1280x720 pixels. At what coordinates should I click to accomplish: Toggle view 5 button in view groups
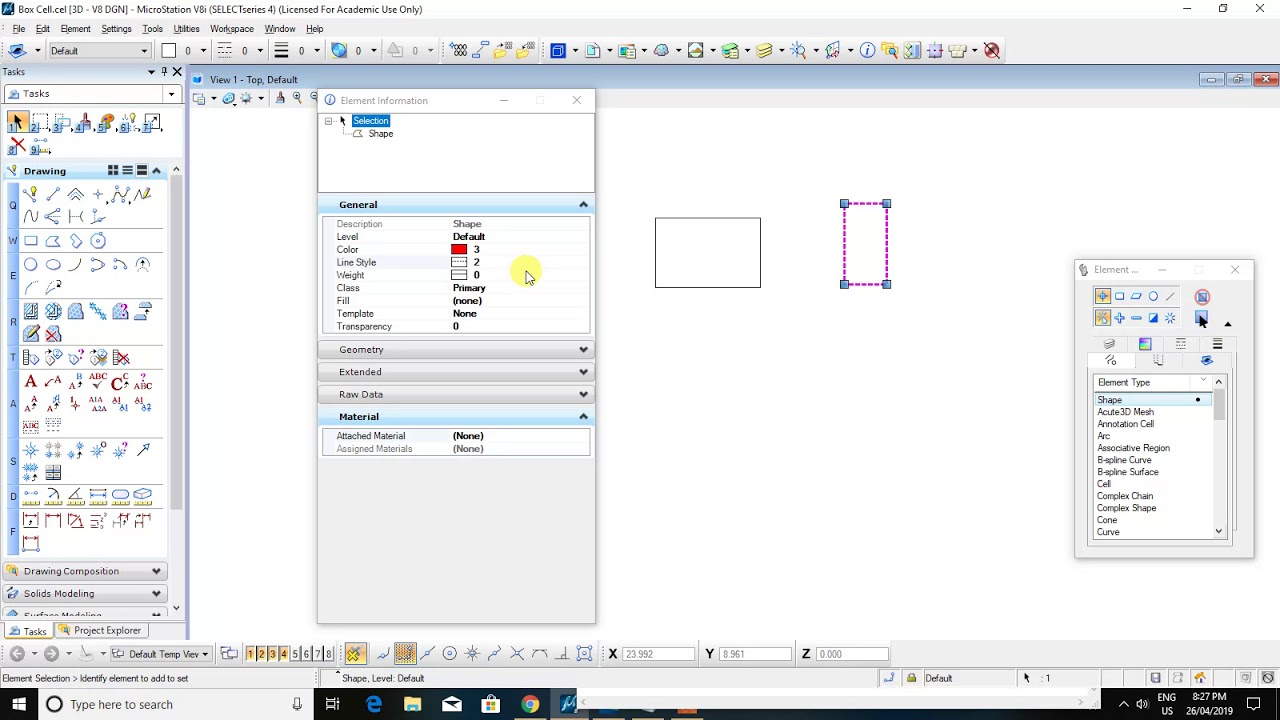(x=295, y=654)
